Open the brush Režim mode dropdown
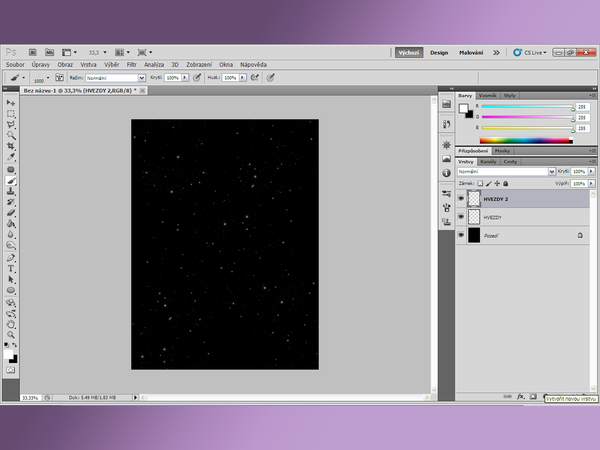Viewport: 600px width, 450px height. coord(113,77)
